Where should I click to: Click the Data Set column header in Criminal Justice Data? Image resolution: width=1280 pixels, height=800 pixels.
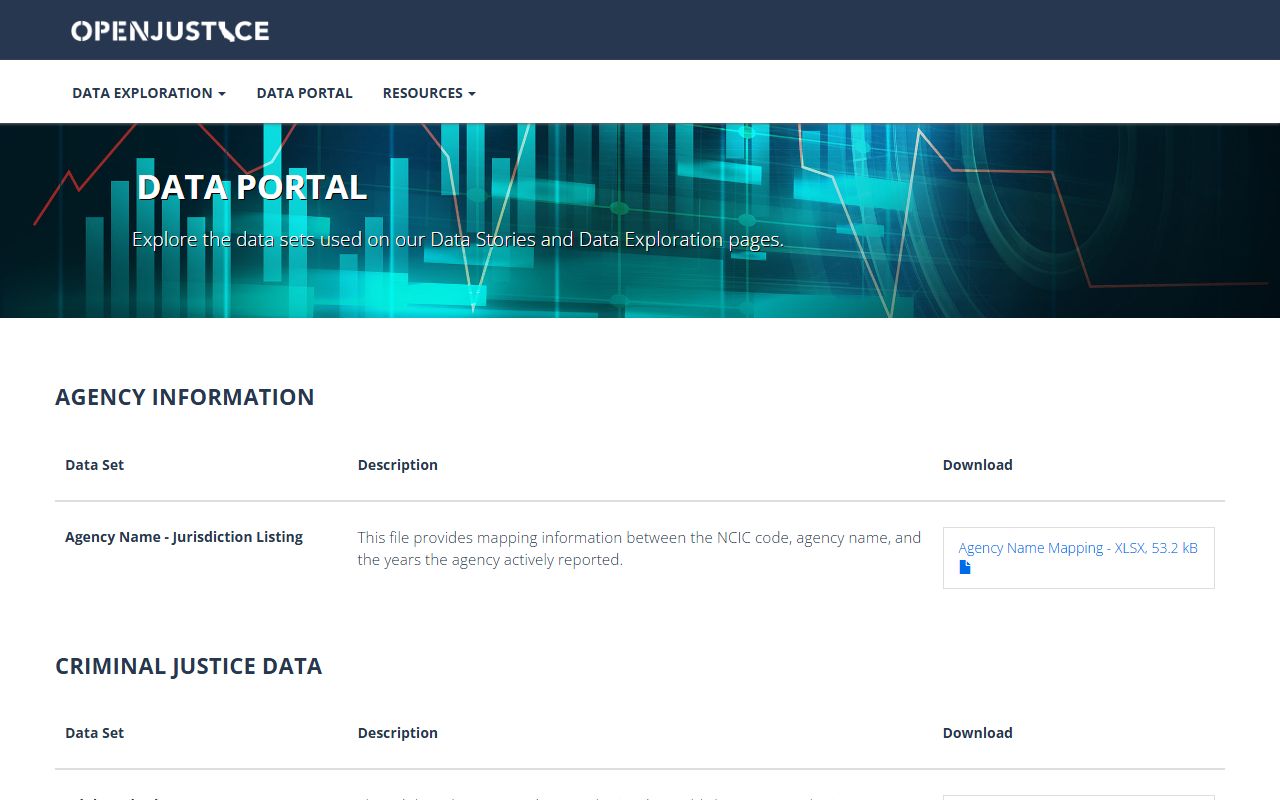[95, 733]
